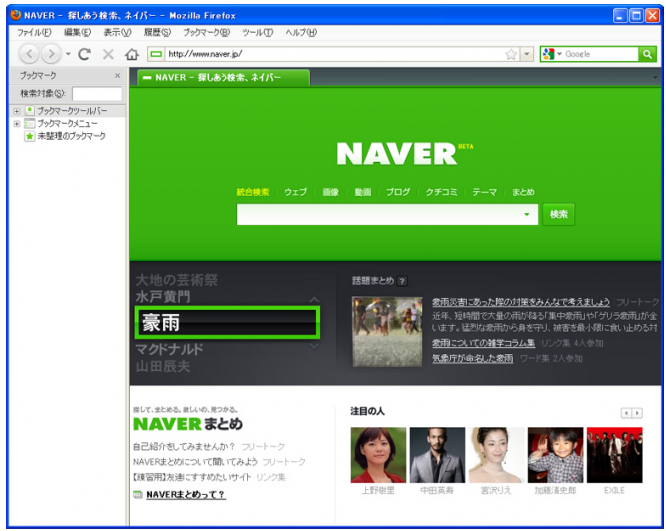Click the 山田辰夫 trending keyword

click(163, 366)
